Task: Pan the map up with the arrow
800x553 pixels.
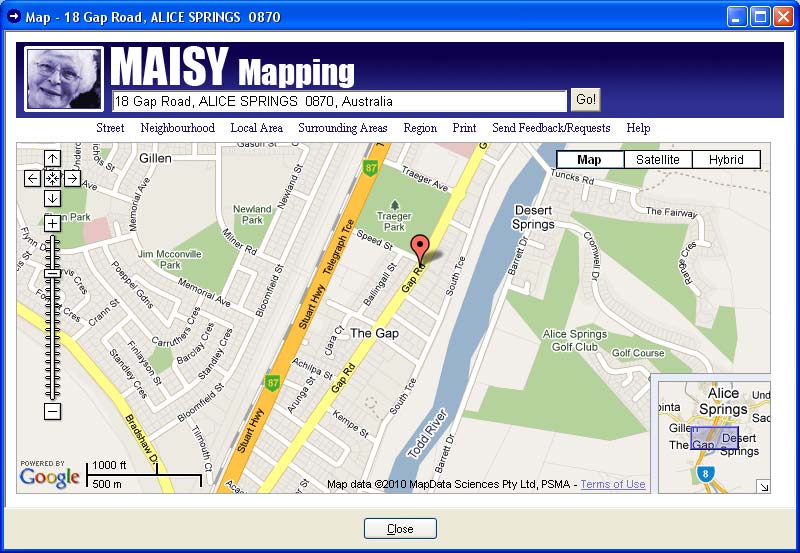Action: coord(52,159)
